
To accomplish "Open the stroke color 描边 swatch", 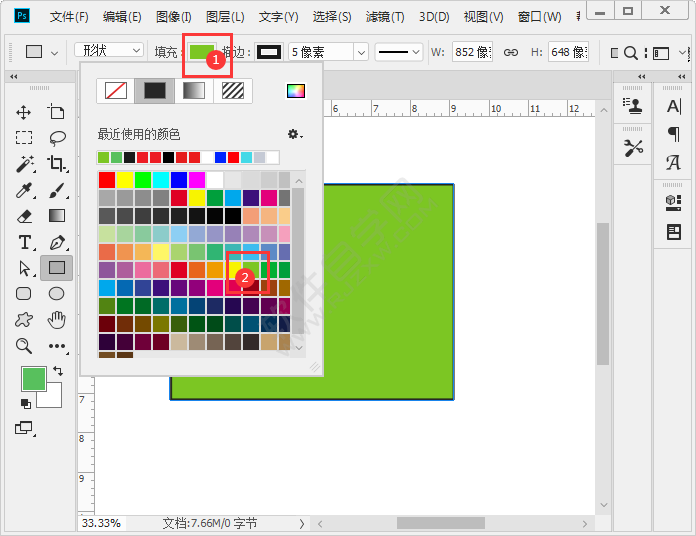I will coord(269,52).
